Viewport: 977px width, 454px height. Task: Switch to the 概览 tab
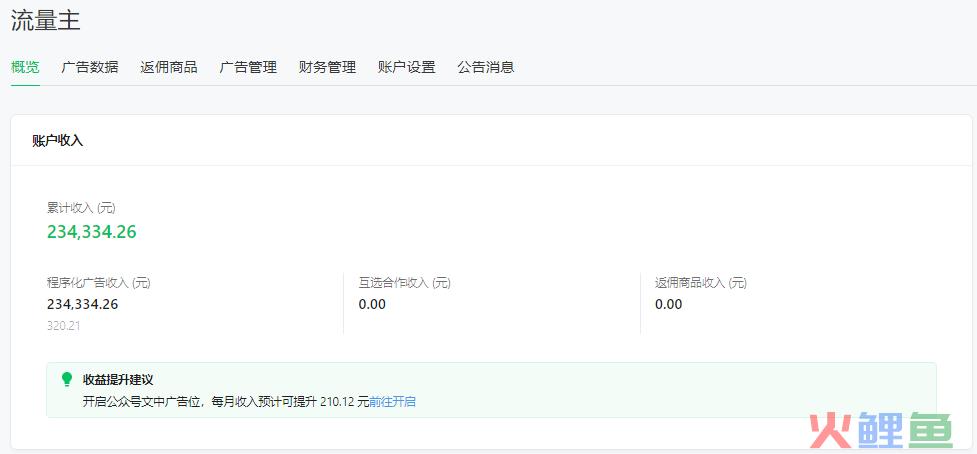point(26,67)
